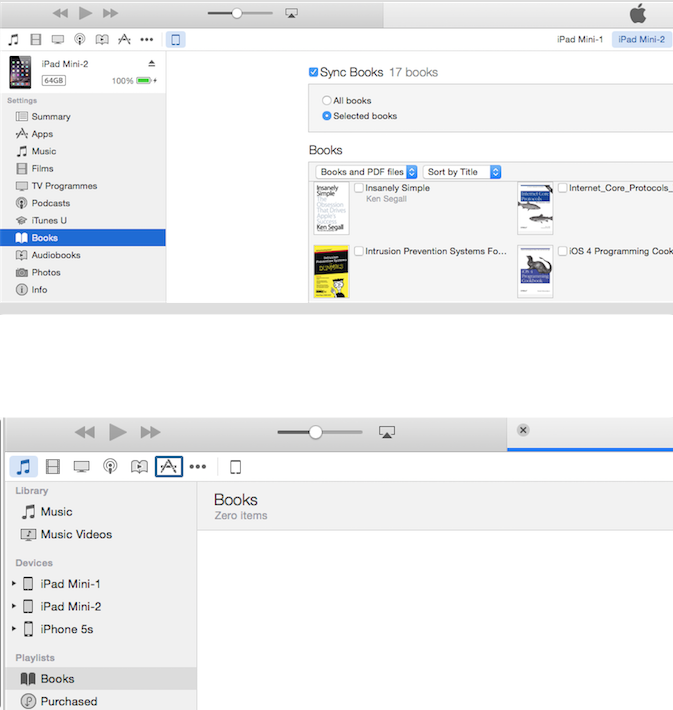Open the Podcasts settings section

83,203
